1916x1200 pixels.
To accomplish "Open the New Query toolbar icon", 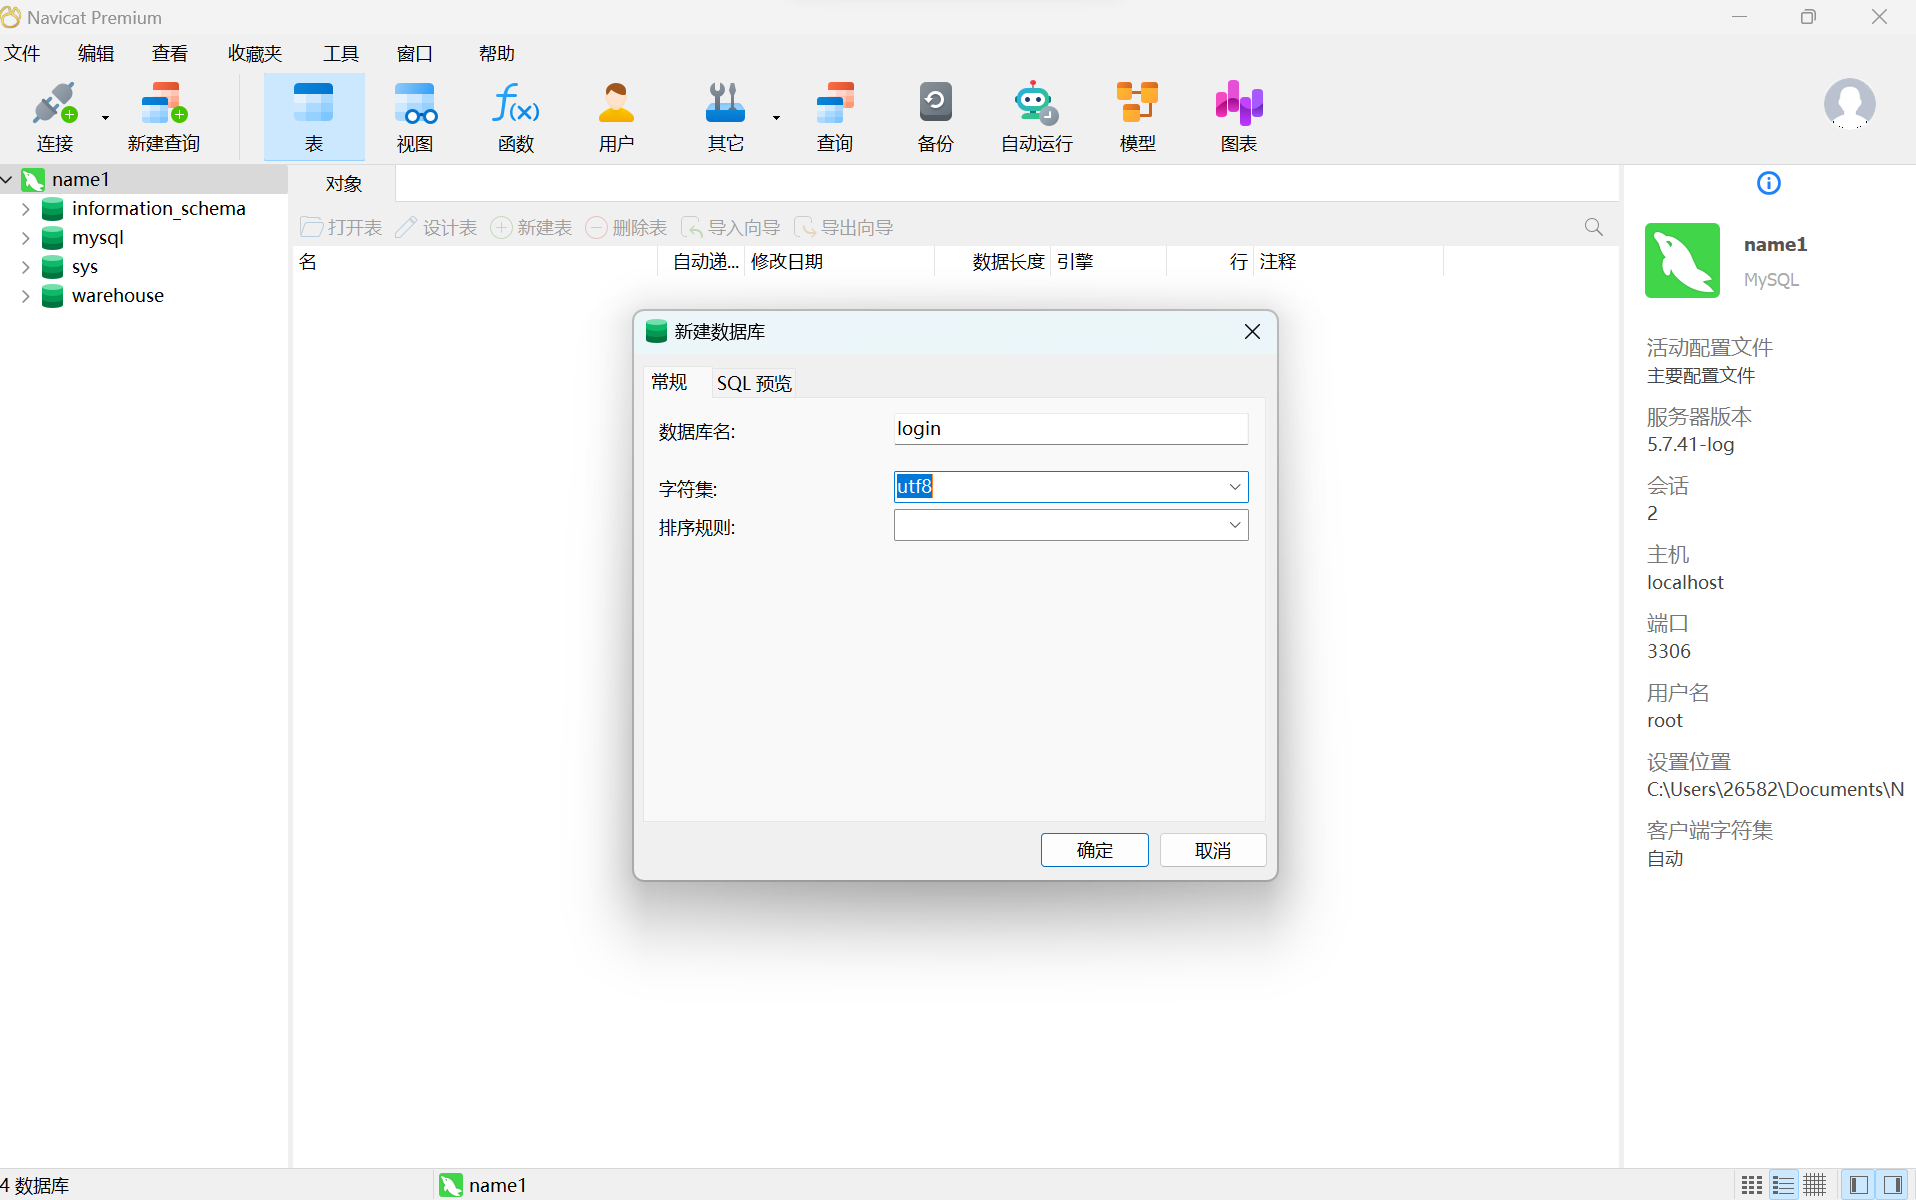I will [x=163, y=104].
